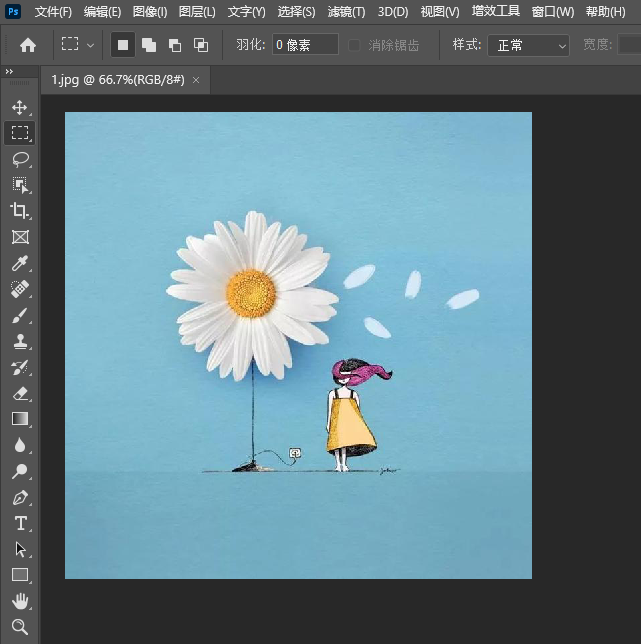Screen dimensions: 641x644
Task: Open the 滤镜(T) menu
Action: pyautogui.click(x=346, y=12)
